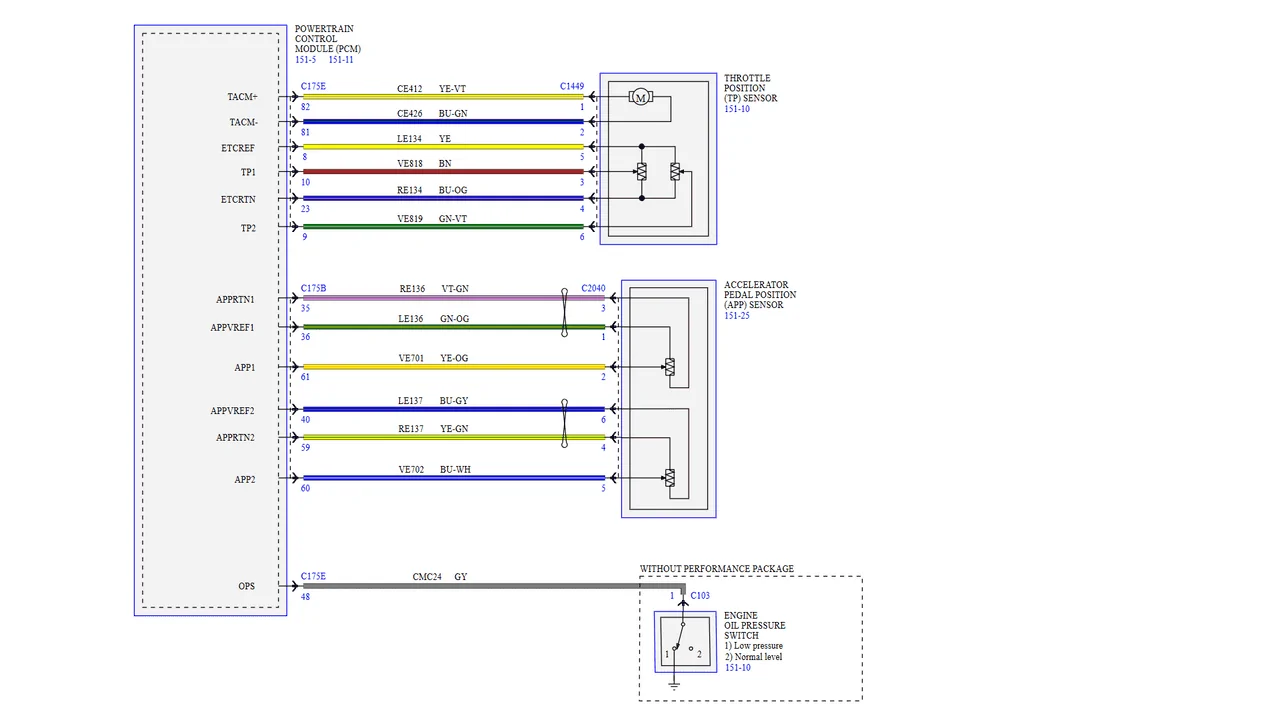Click the APPRTN2 pin label
The height and width of the screenshot is (720, 1280).
[x=235, y=438]
